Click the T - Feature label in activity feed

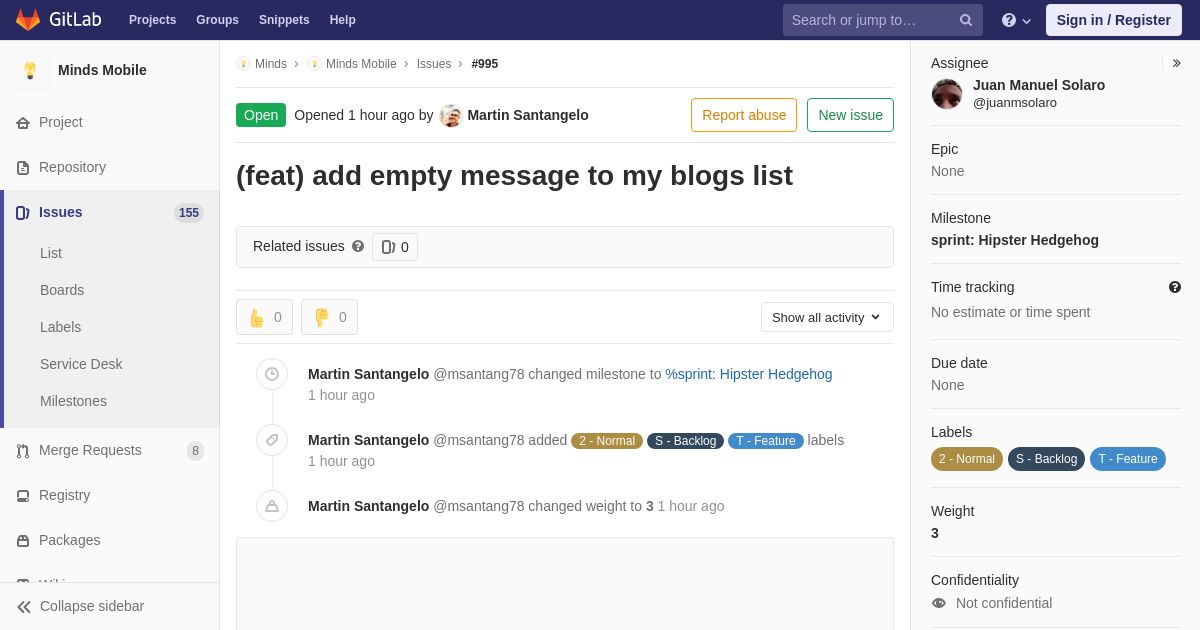pyautogui.click(x=766, y=441)
